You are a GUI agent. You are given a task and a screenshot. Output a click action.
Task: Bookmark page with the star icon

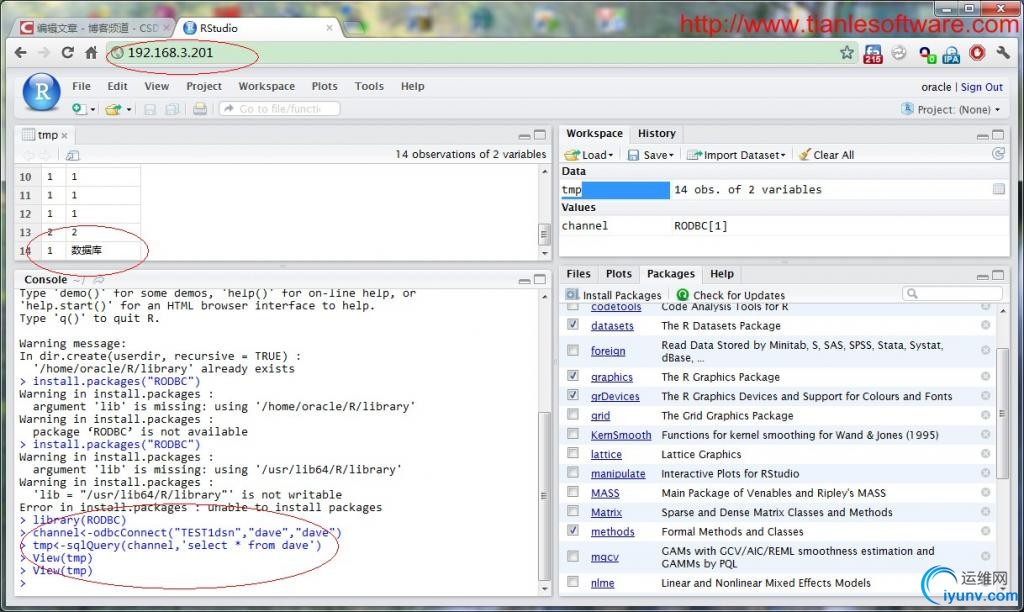847,52
